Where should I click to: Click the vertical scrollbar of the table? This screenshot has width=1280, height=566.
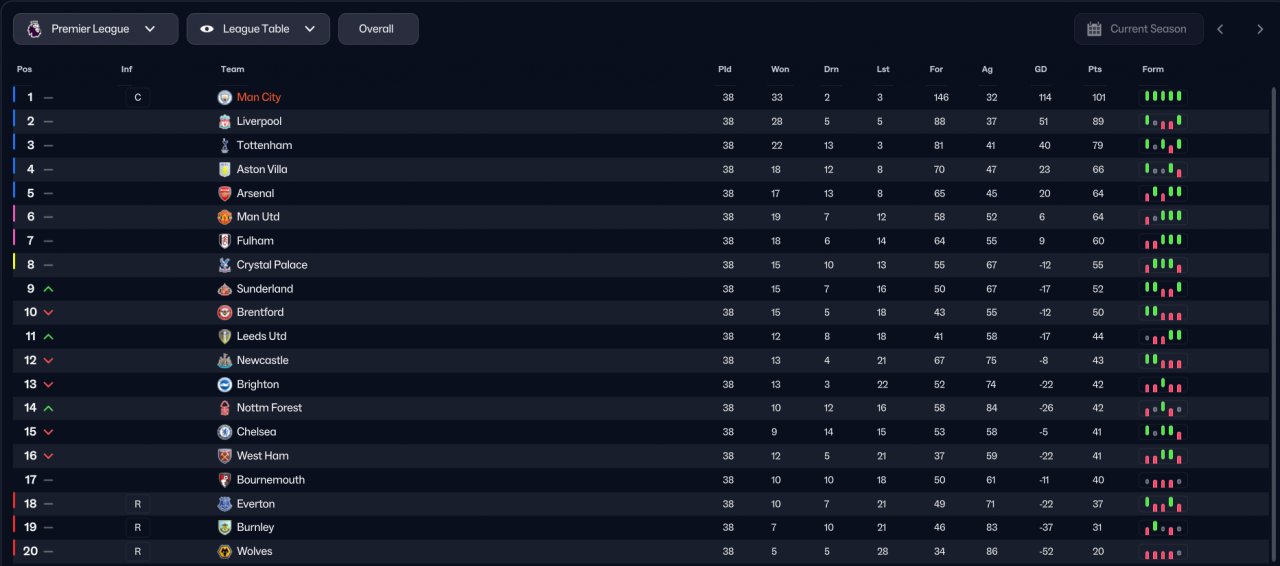[1274, 300]
